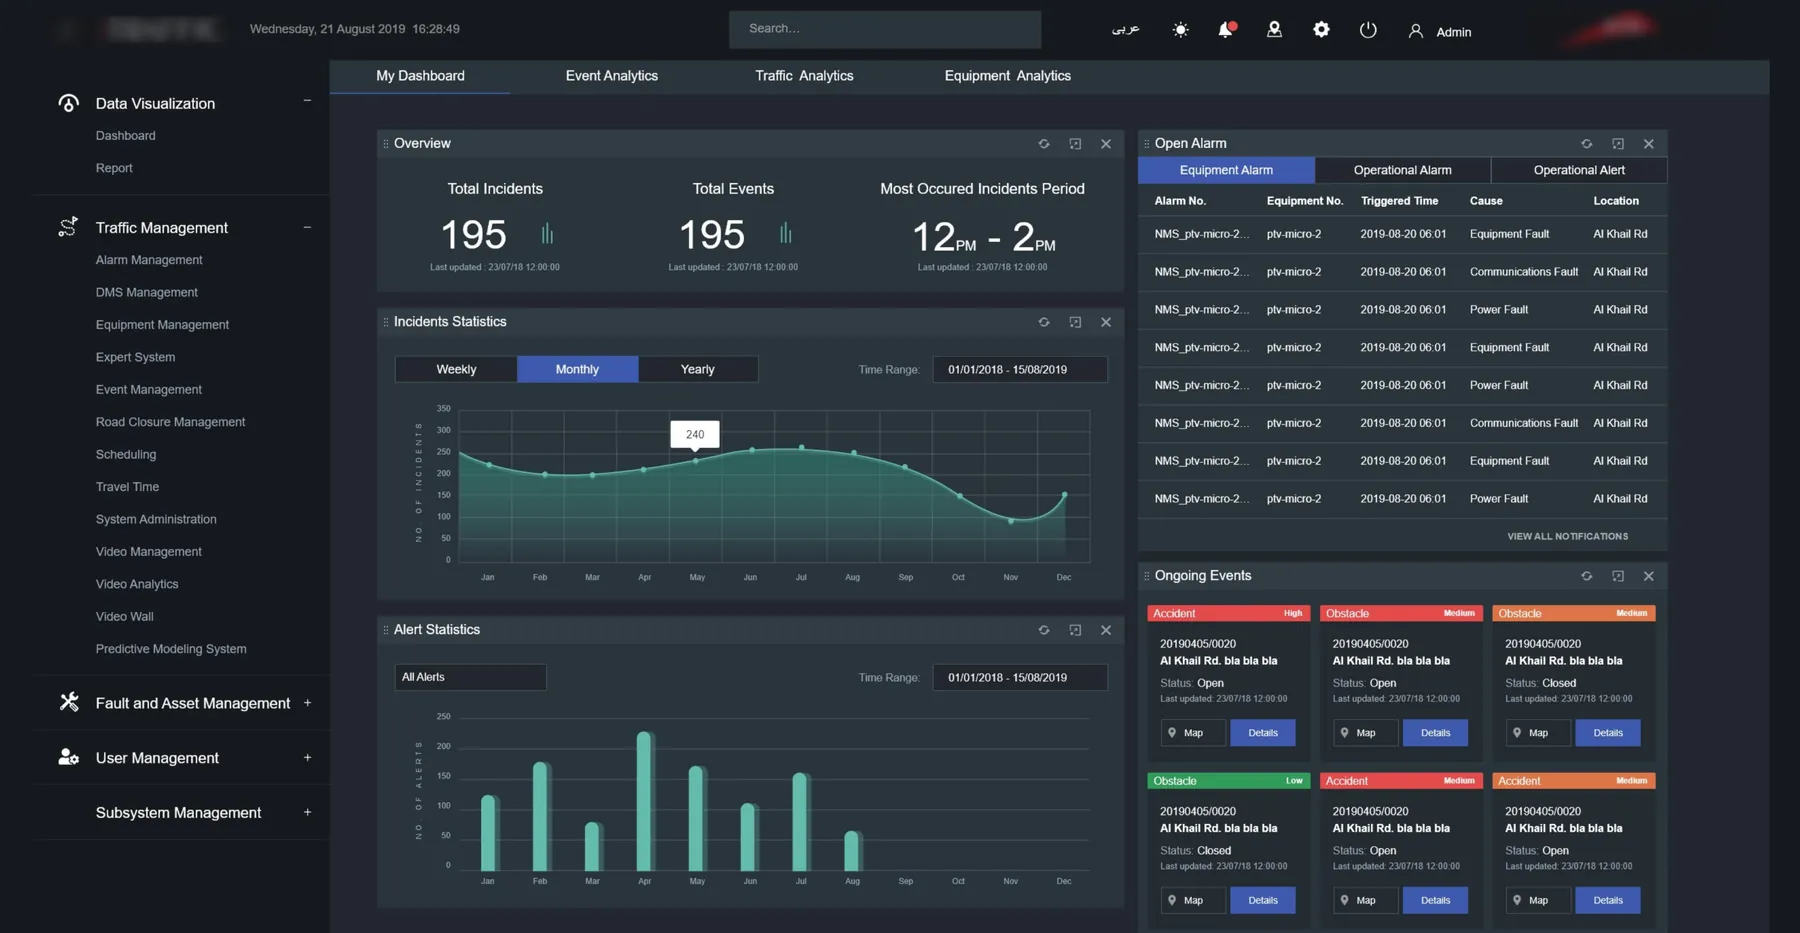
Task: Collapse the Data Visualization section
Action: [307, 100]
